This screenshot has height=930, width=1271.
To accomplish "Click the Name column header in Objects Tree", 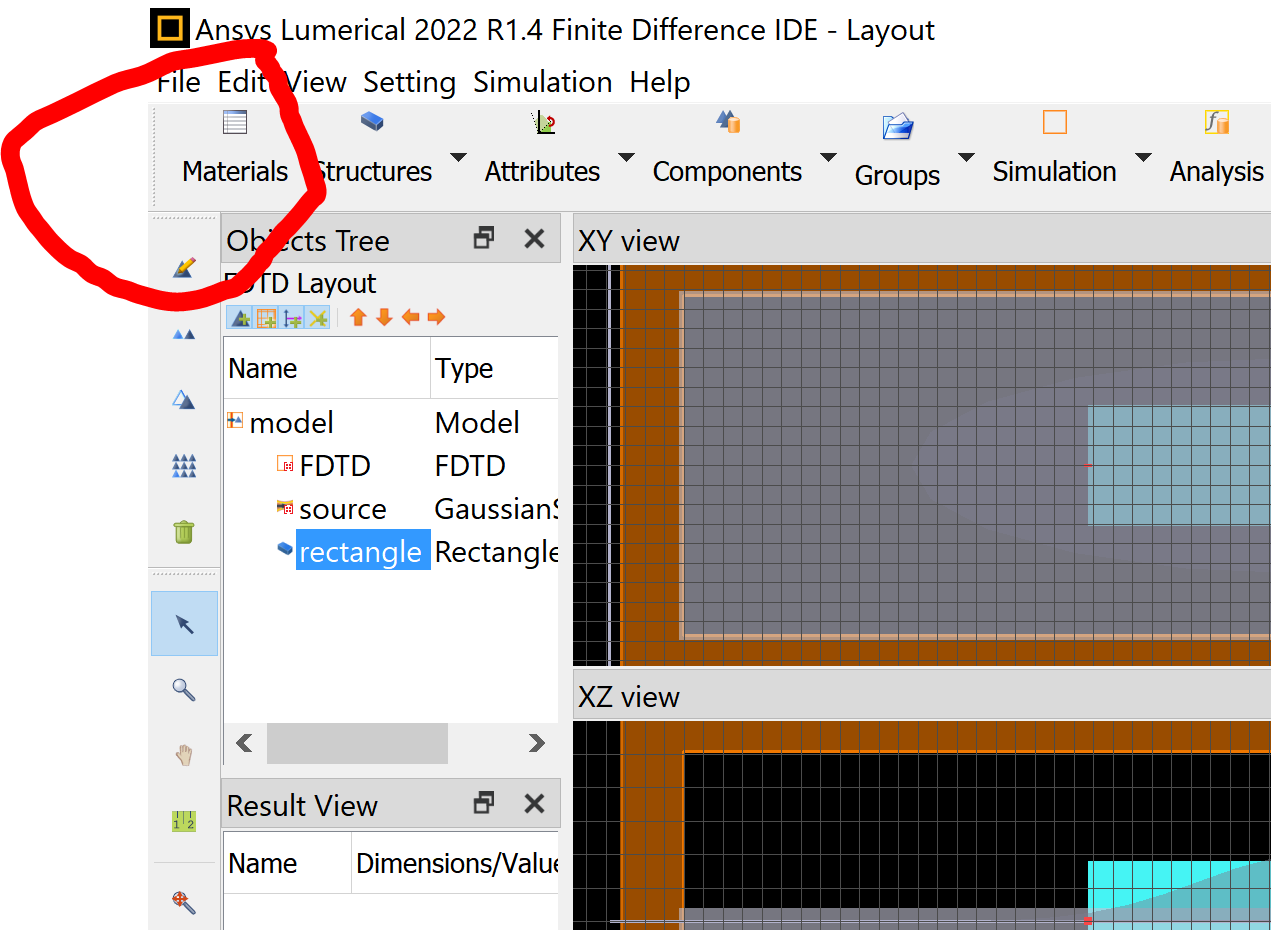I will [327, 369].
